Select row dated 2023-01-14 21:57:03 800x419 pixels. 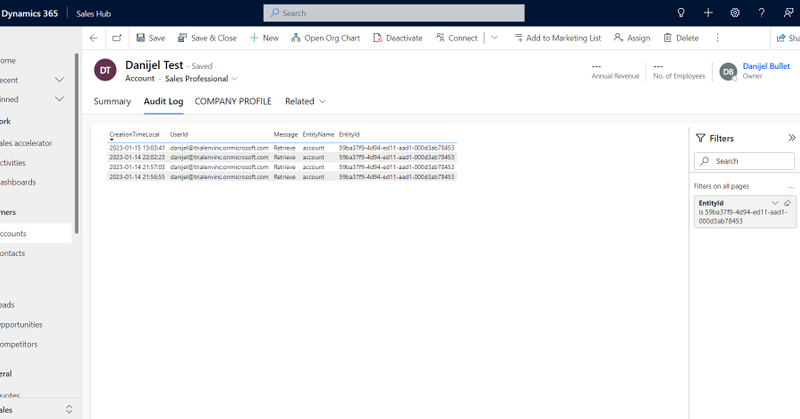tap(282, 167)
